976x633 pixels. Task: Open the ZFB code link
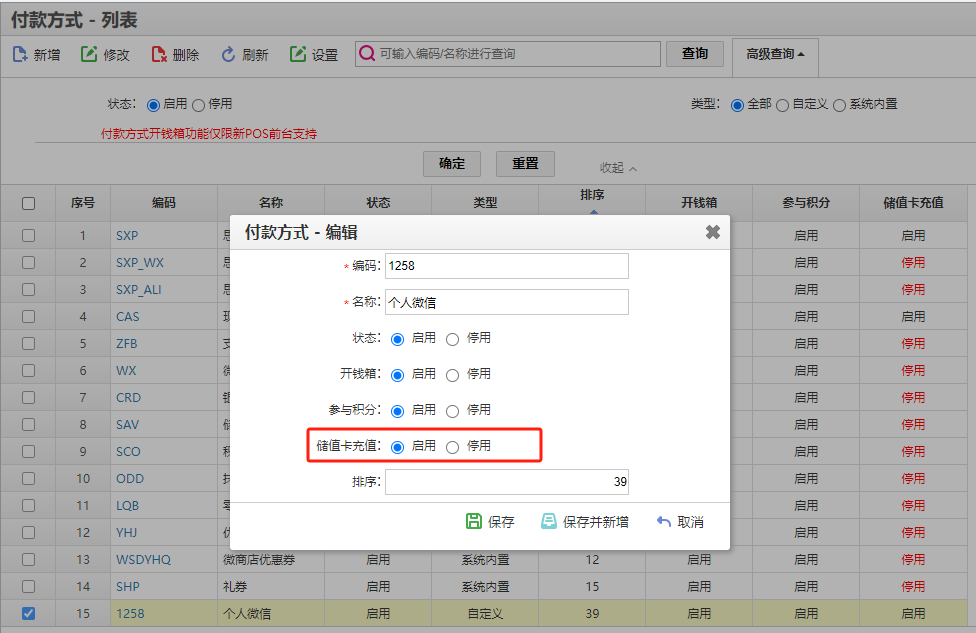click(126, 344)
